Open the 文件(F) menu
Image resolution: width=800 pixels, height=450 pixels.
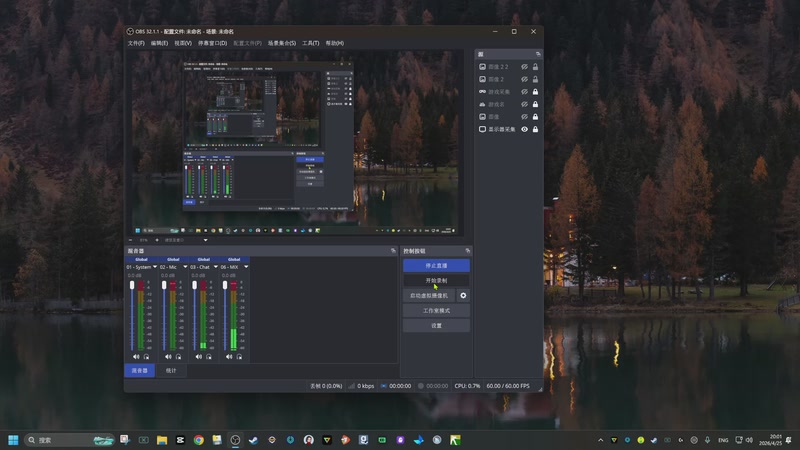click(136, 43)
